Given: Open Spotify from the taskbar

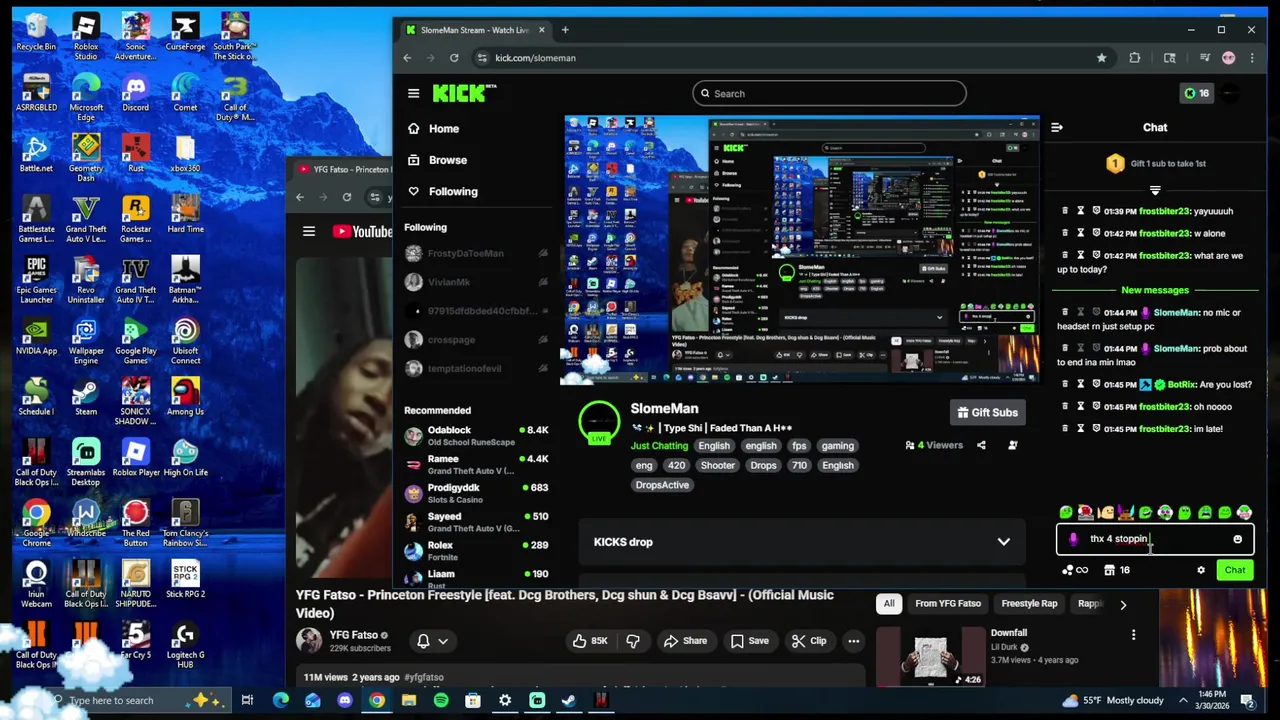Looking at the screenshot, I should (441, 700).
